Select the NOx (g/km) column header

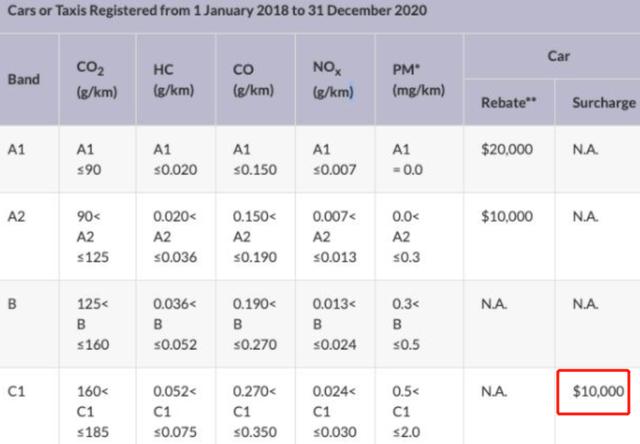[x=332, y=78]
